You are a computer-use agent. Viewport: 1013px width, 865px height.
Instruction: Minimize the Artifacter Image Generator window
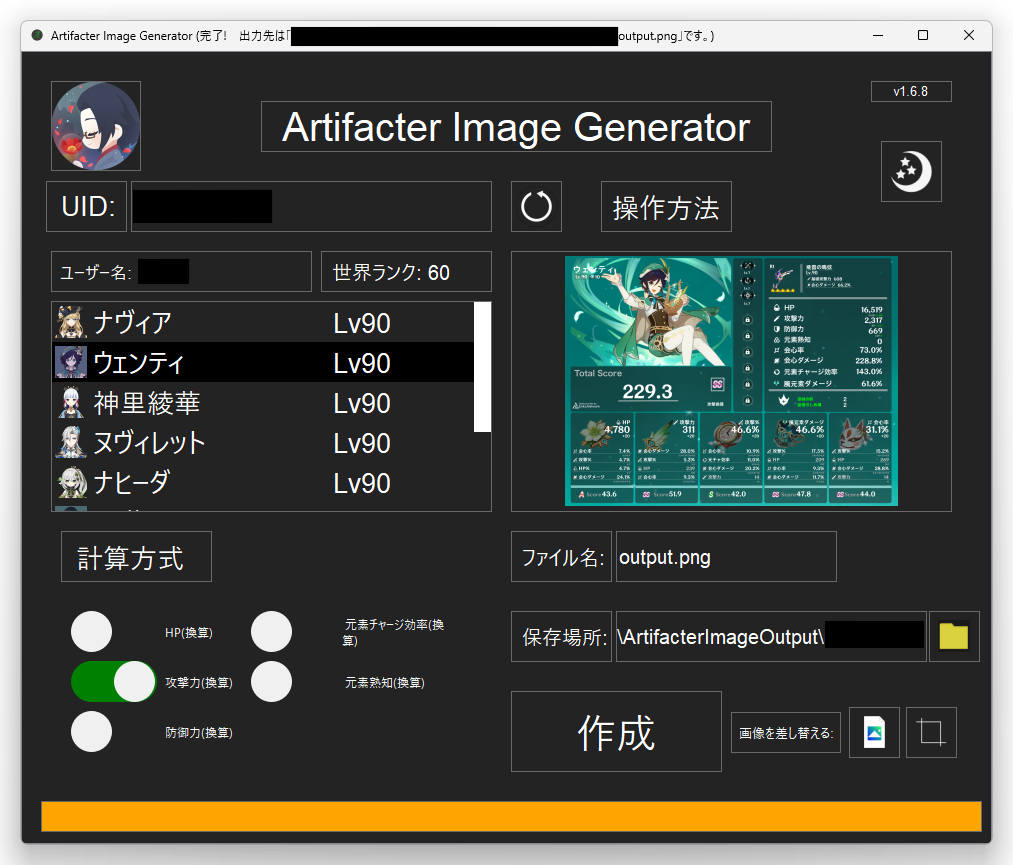click(878, 36)
